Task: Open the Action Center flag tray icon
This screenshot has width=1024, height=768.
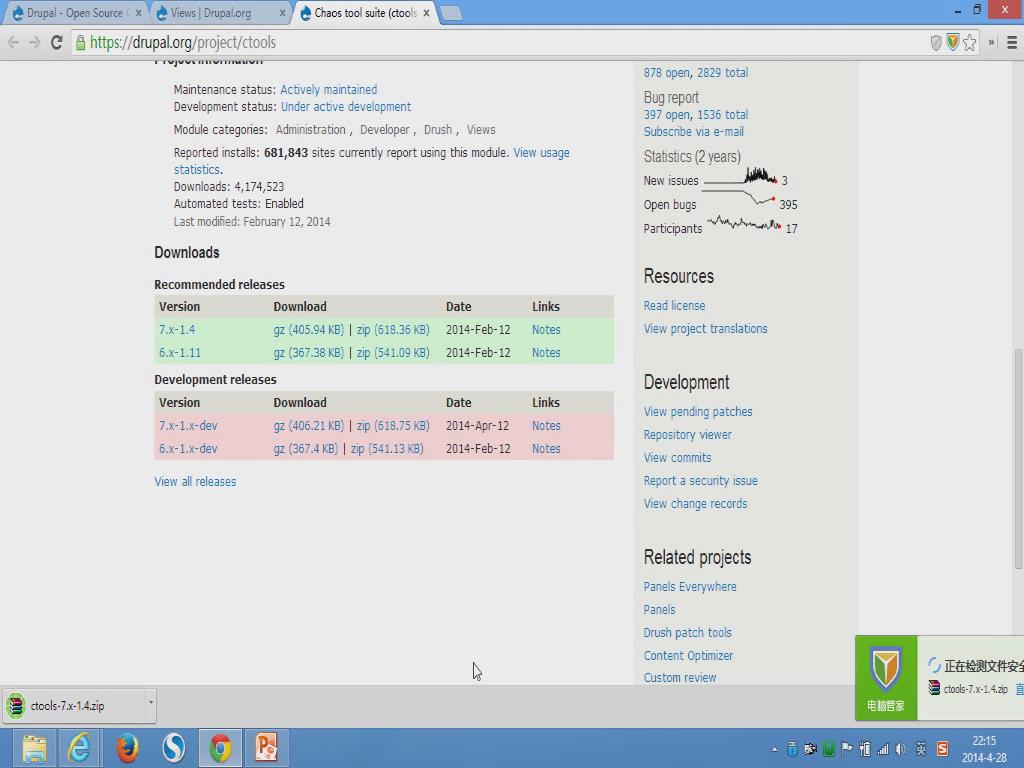Action: click(847, 748)
